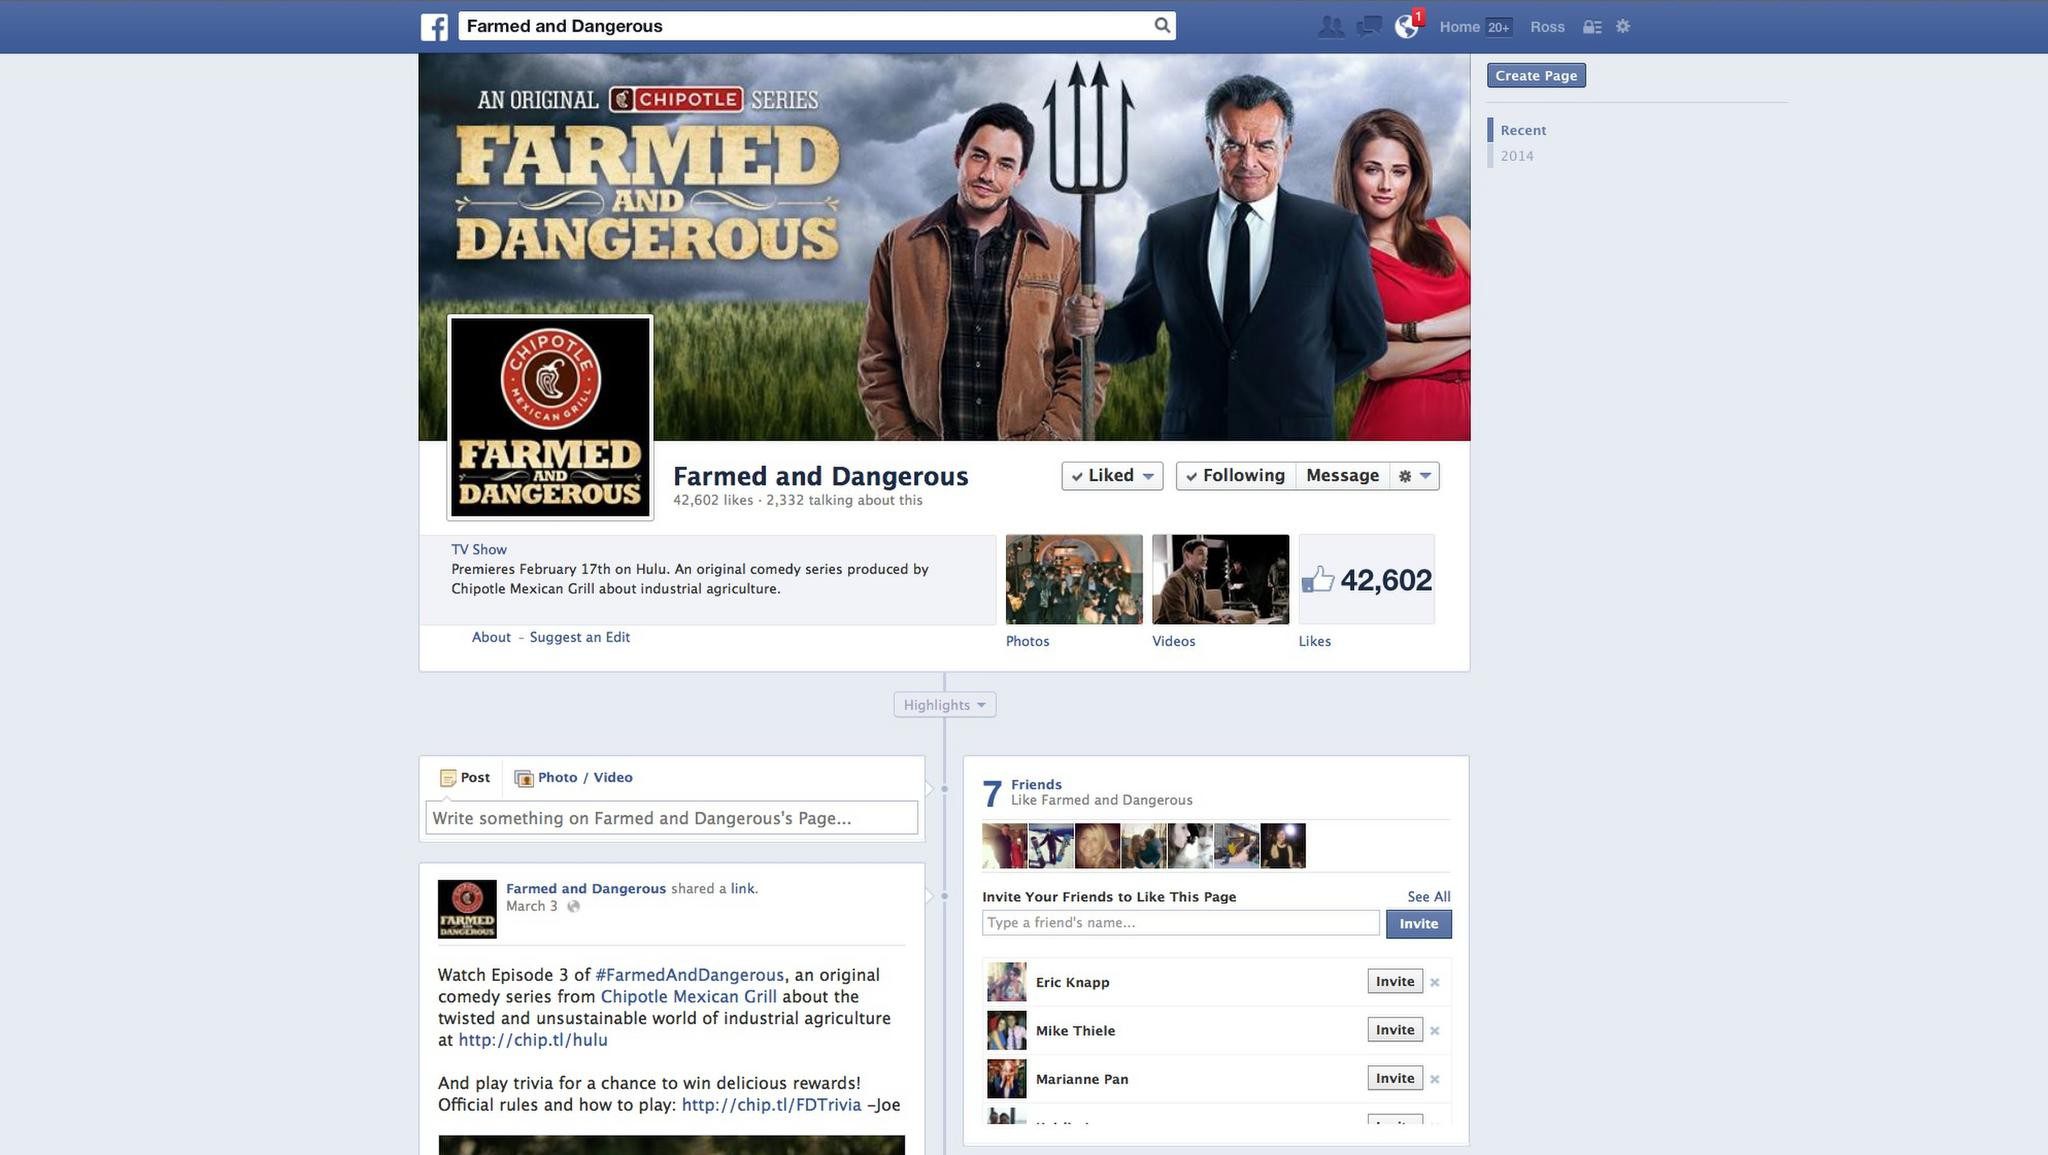The width and height of the screenshot is (2048, 1155).
Task: Select the Photo / Video tab
Action: click(573, 777)
